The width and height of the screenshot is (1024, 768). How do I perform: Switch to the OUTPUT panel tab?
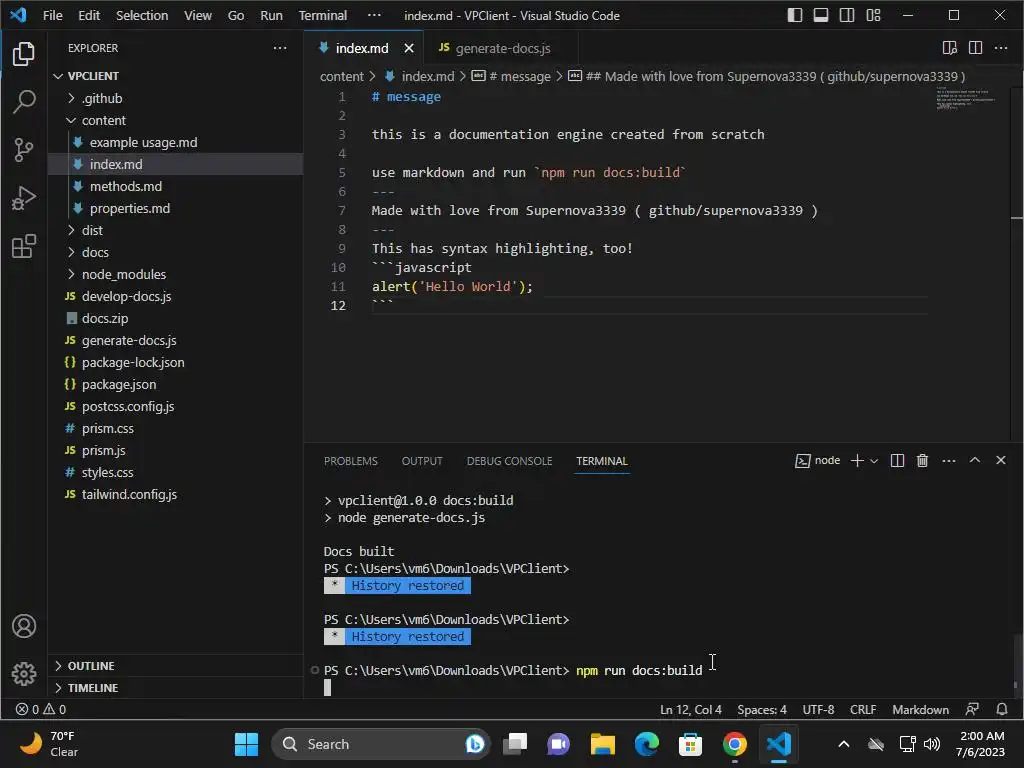(422, 461)
